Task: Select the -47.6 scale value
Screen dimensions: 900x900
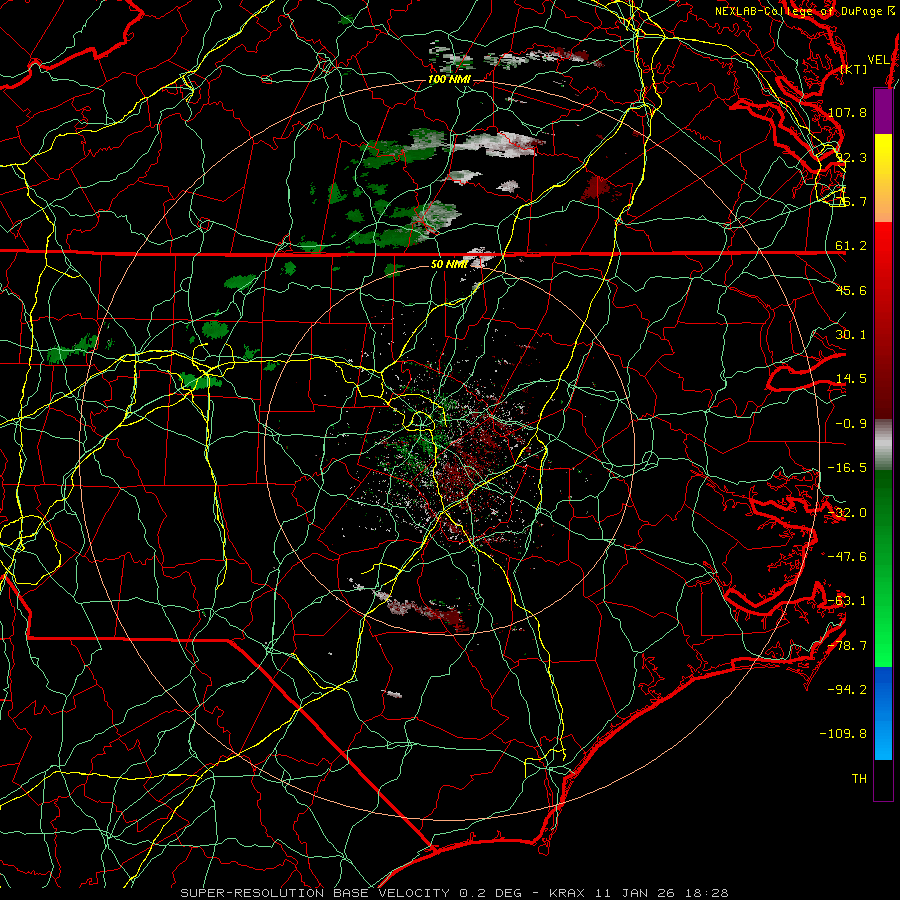Action: click(847, 557)
